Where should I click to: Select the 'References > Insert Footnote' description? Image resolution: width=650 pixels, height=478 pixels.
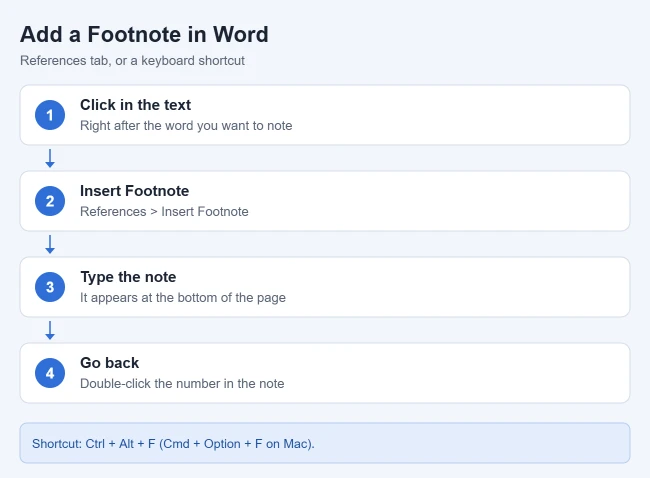164,211
